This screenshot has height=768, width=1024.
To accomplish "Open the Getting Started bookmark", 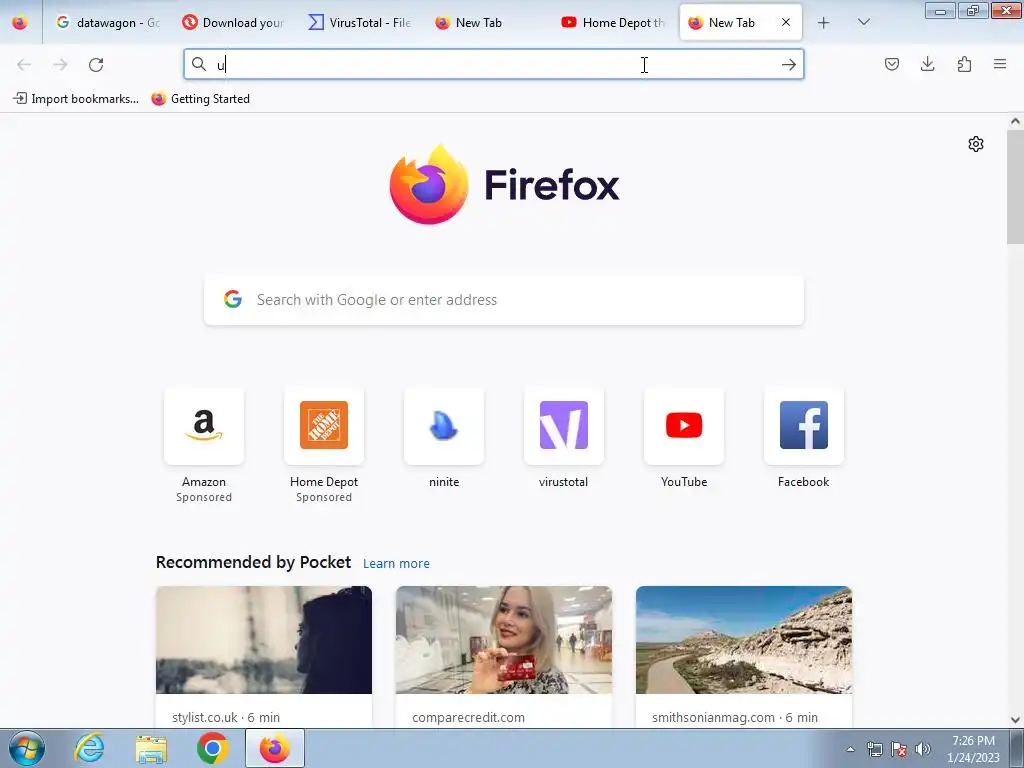I will coord(200,99).
